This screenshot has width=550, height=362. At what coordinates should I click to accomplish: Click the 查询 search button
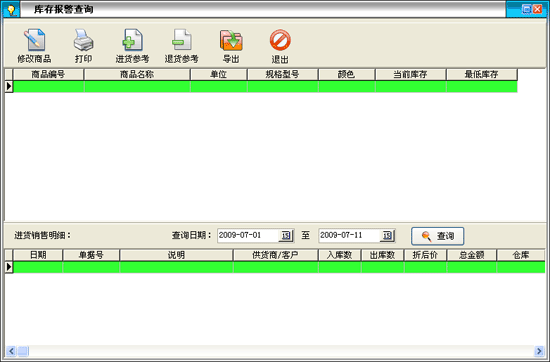click(438, 236)
